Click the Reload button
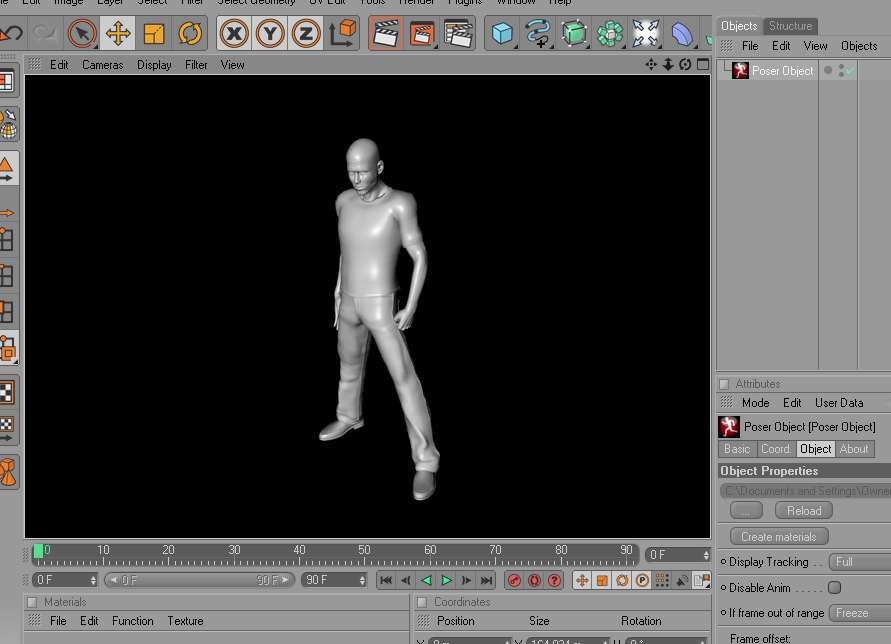891x644 pixels. tap(804, 511)
